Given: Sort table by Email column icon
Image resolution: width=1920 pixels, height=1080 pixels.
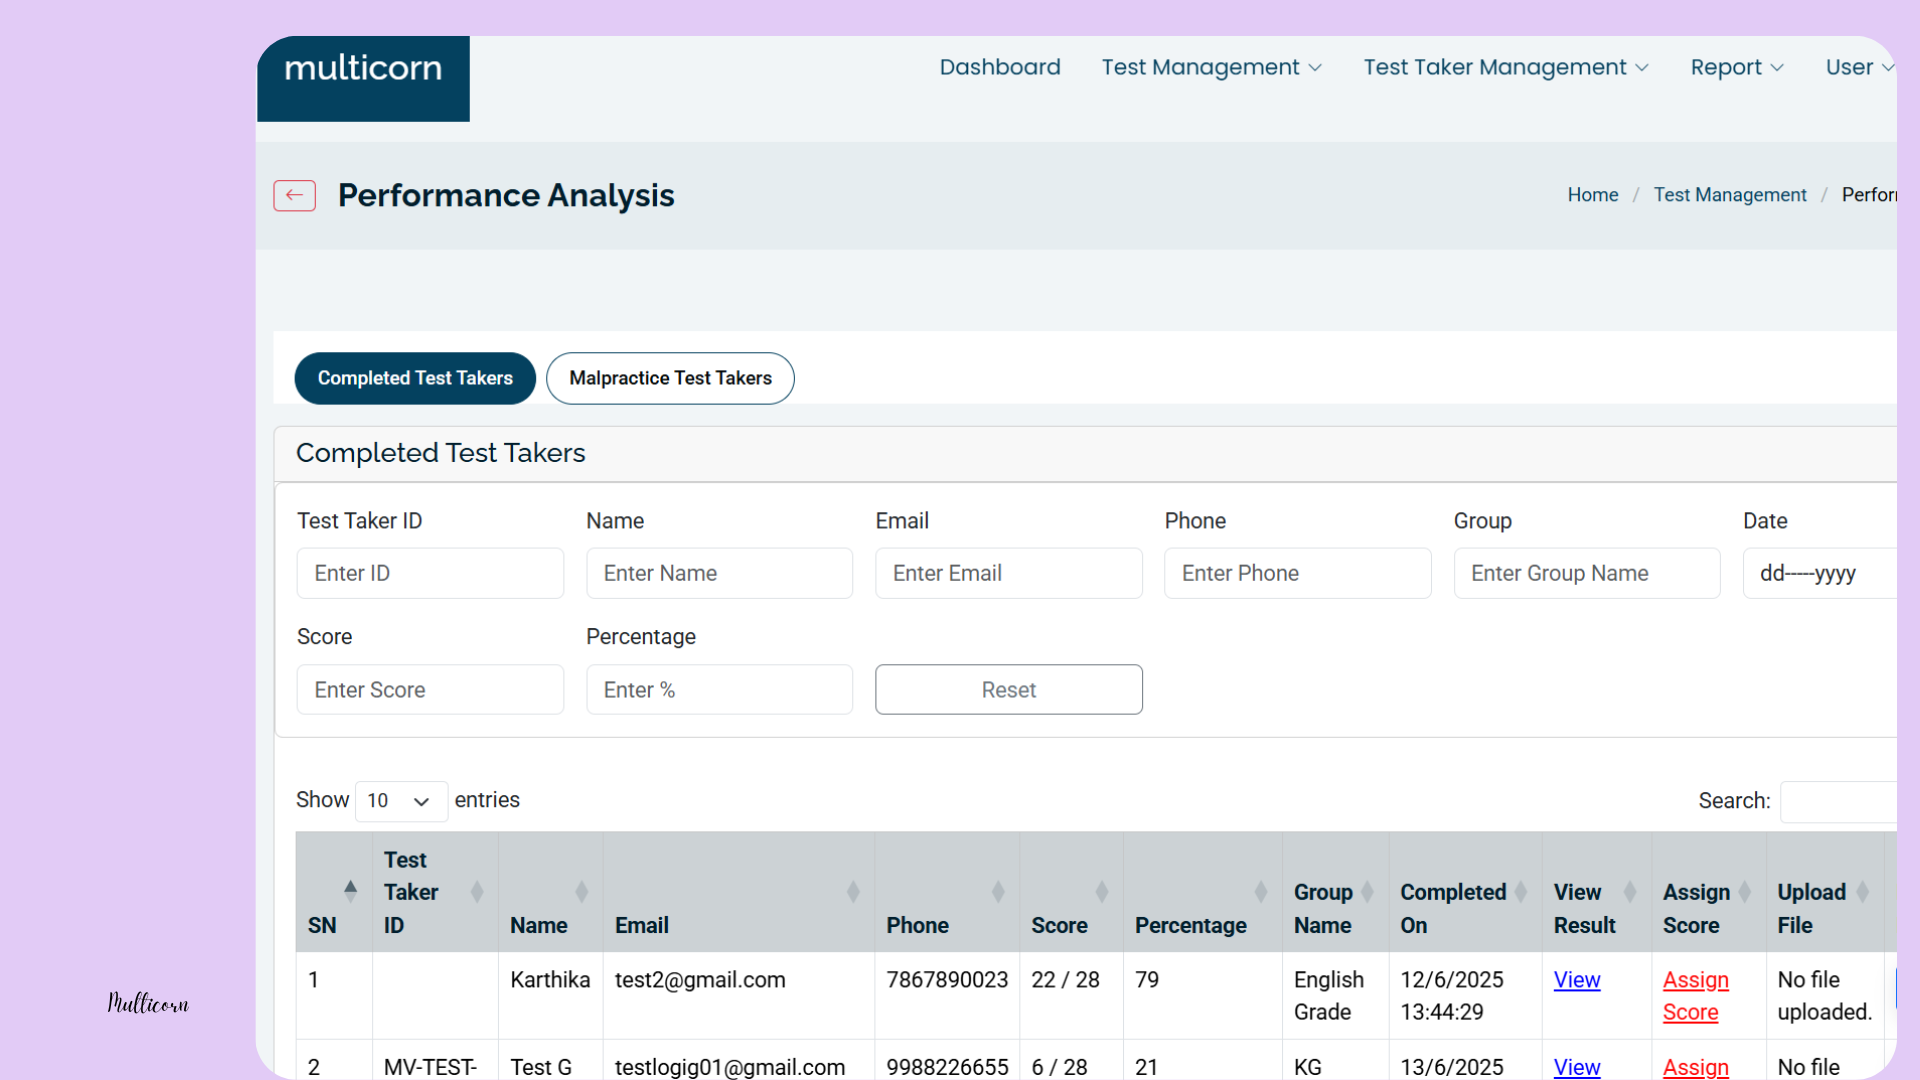Looking at the screenshot, I should tap(852, 892).
